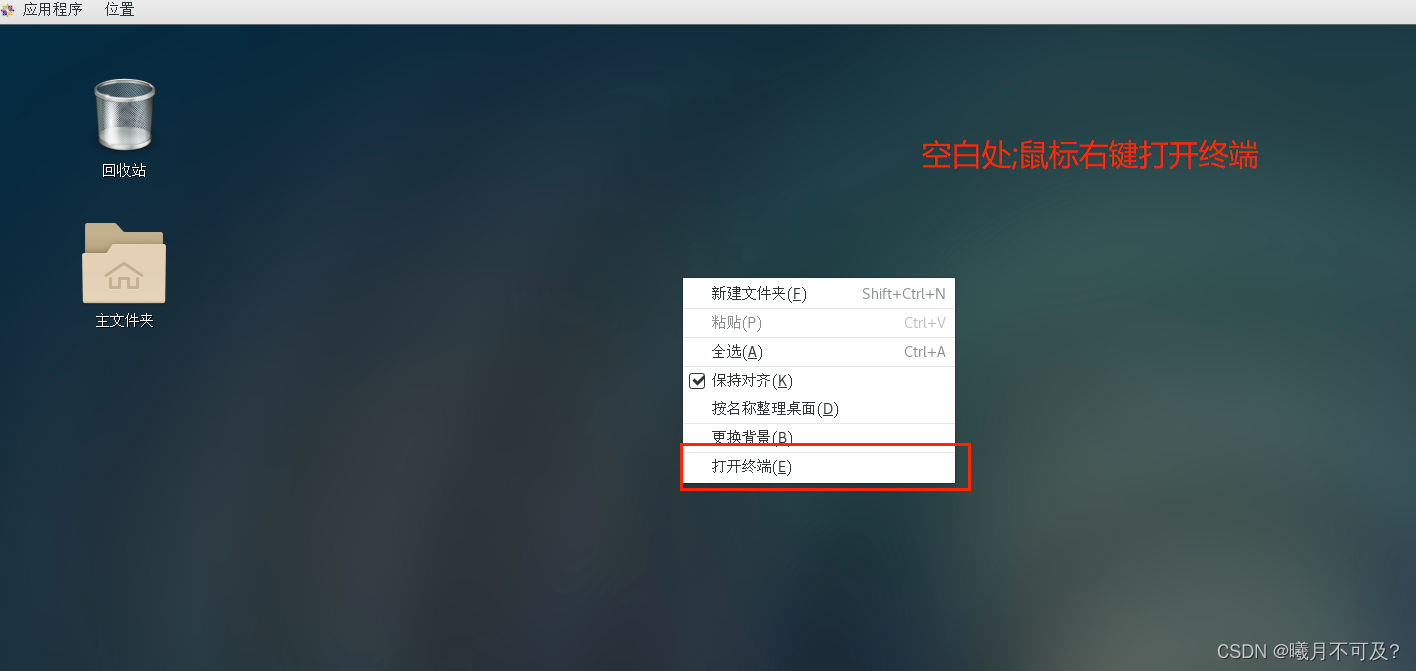
Task: Click the greyed-out 粘贴(P) paste entry
Action: [818, 323]
